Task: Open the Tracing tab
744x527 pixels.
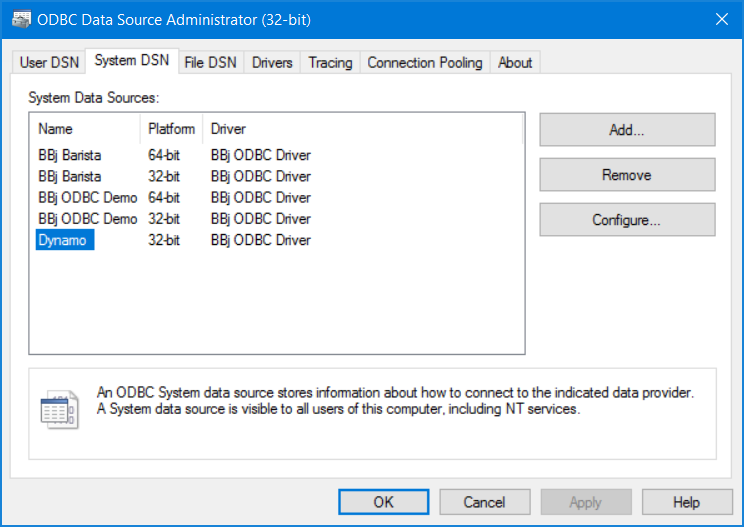Action: [x=330, y=62]
